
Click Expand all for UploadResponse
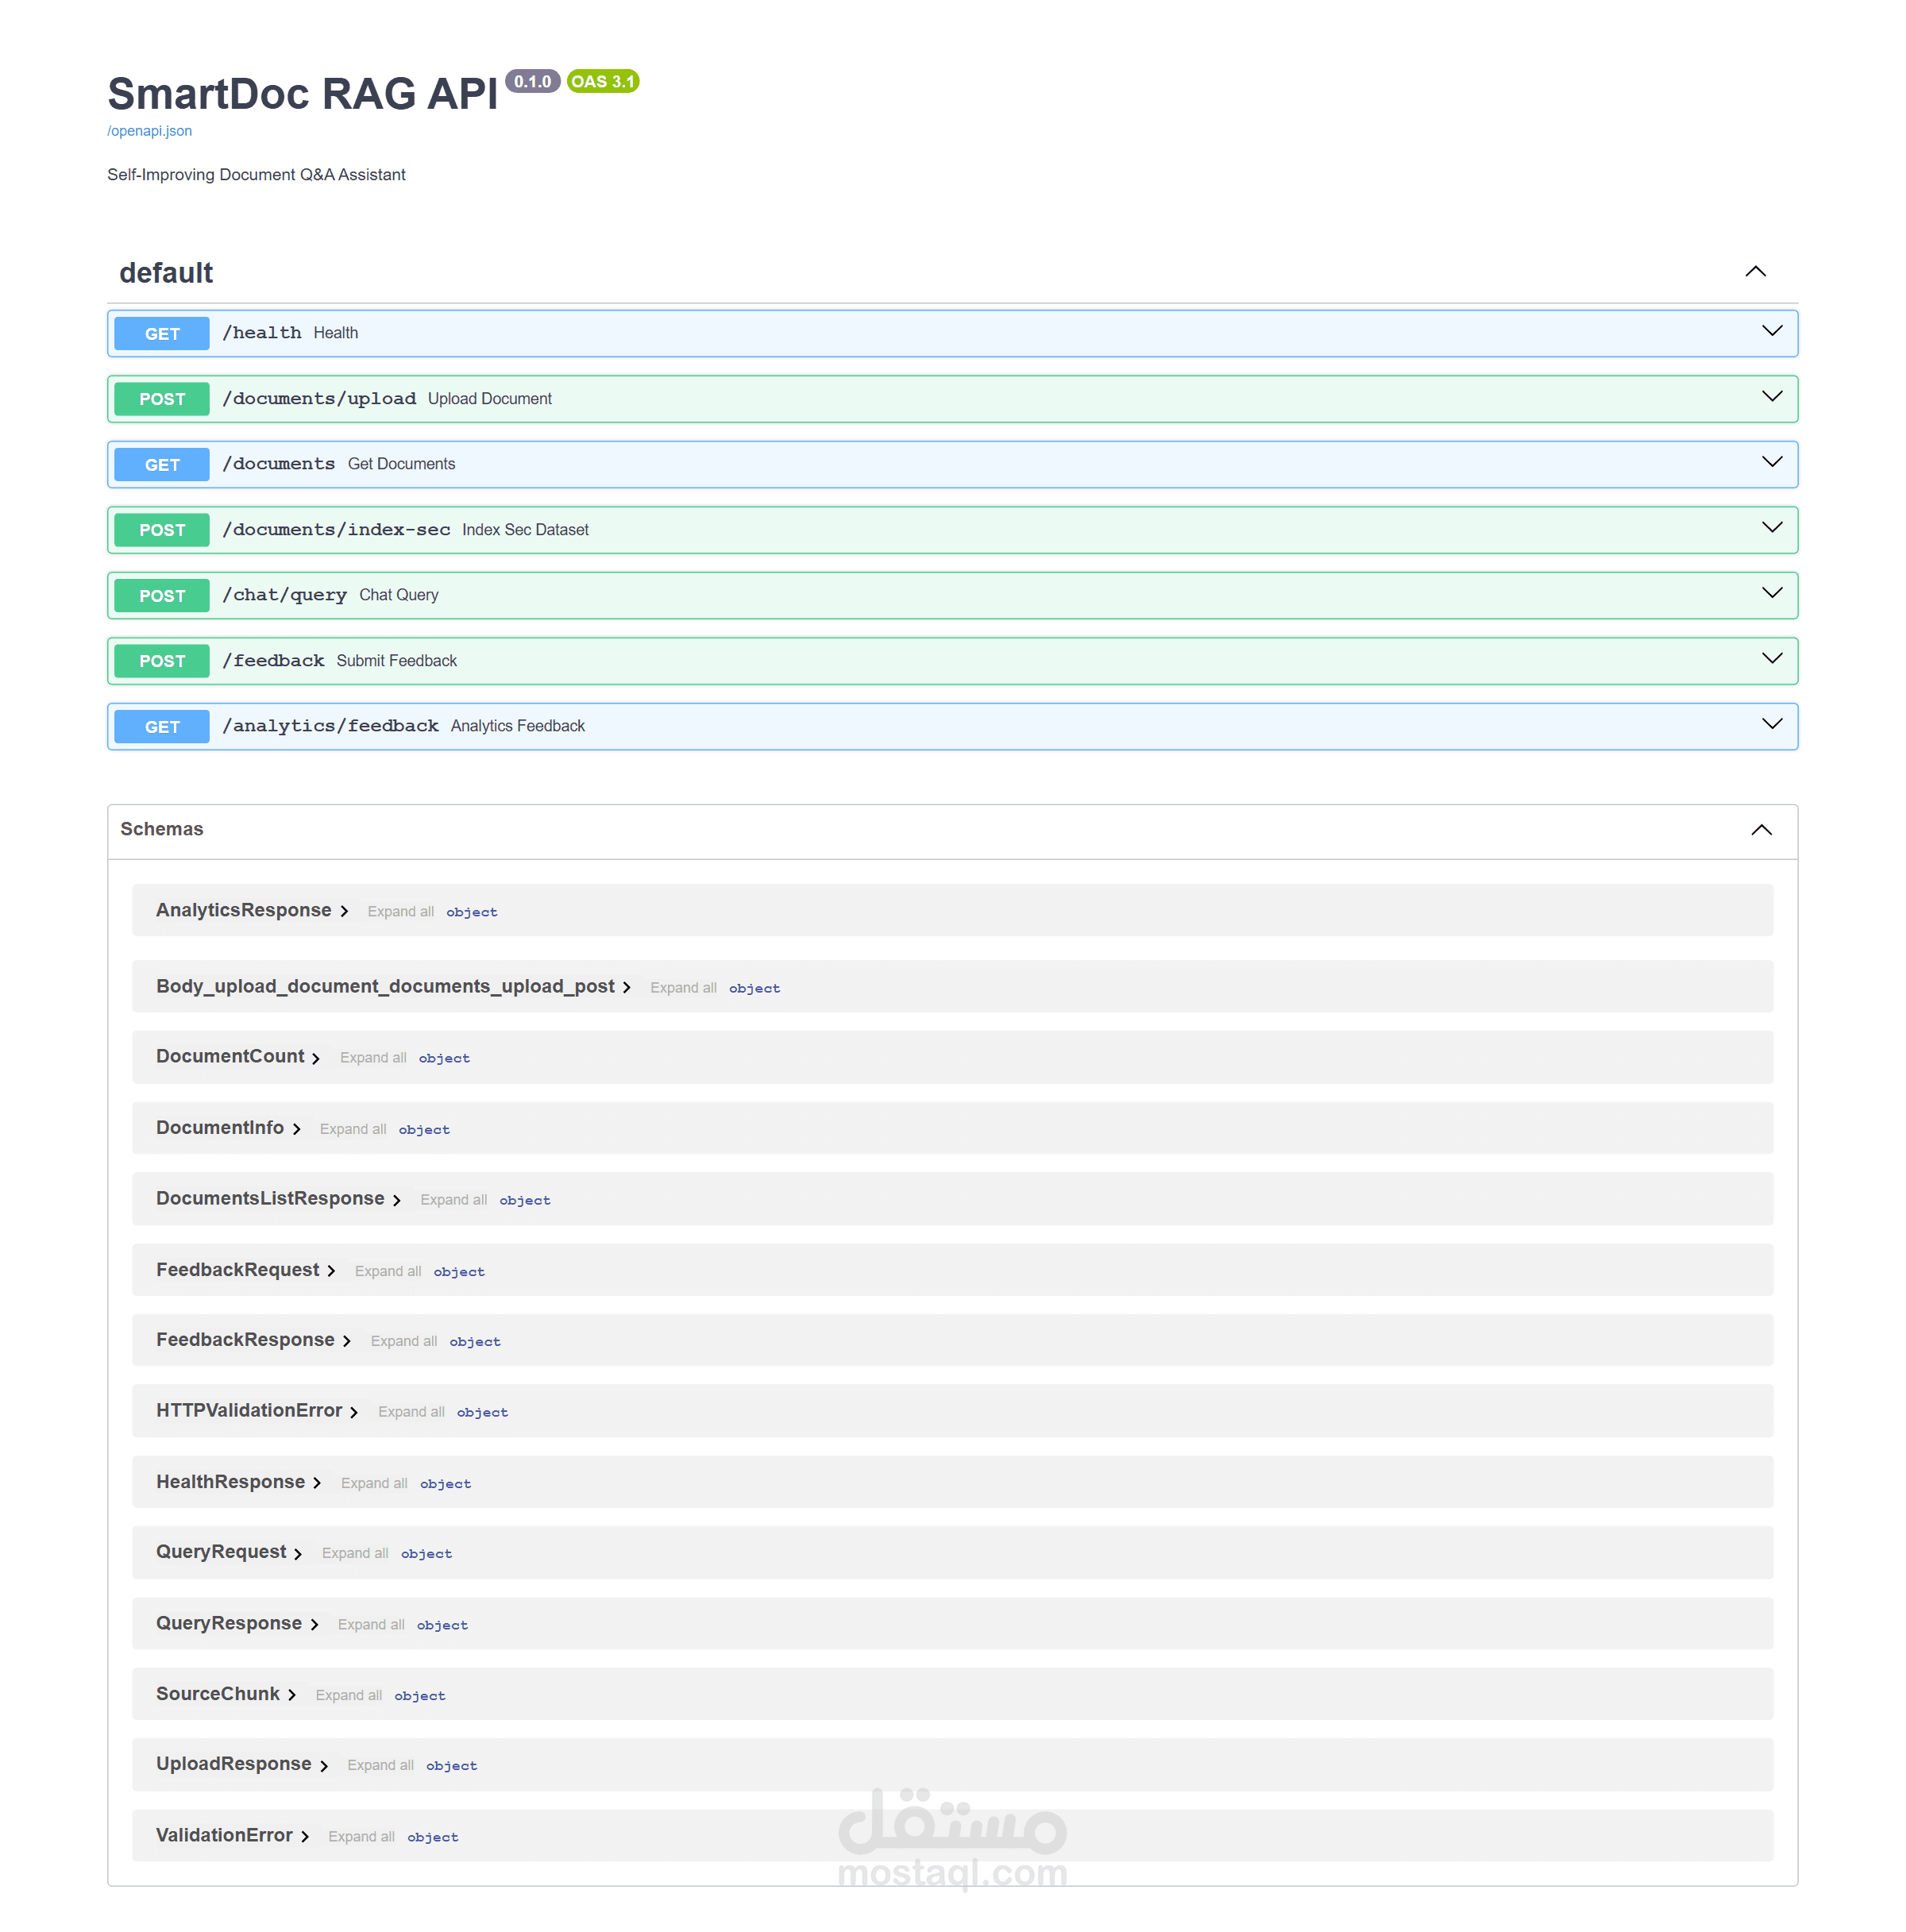tap(381, 1765)
